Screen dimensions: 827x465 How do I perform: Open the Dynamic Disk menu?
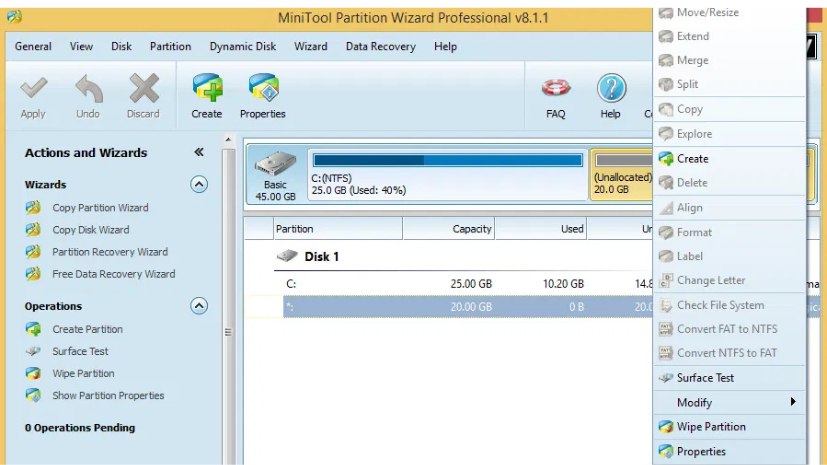[242, 46]
